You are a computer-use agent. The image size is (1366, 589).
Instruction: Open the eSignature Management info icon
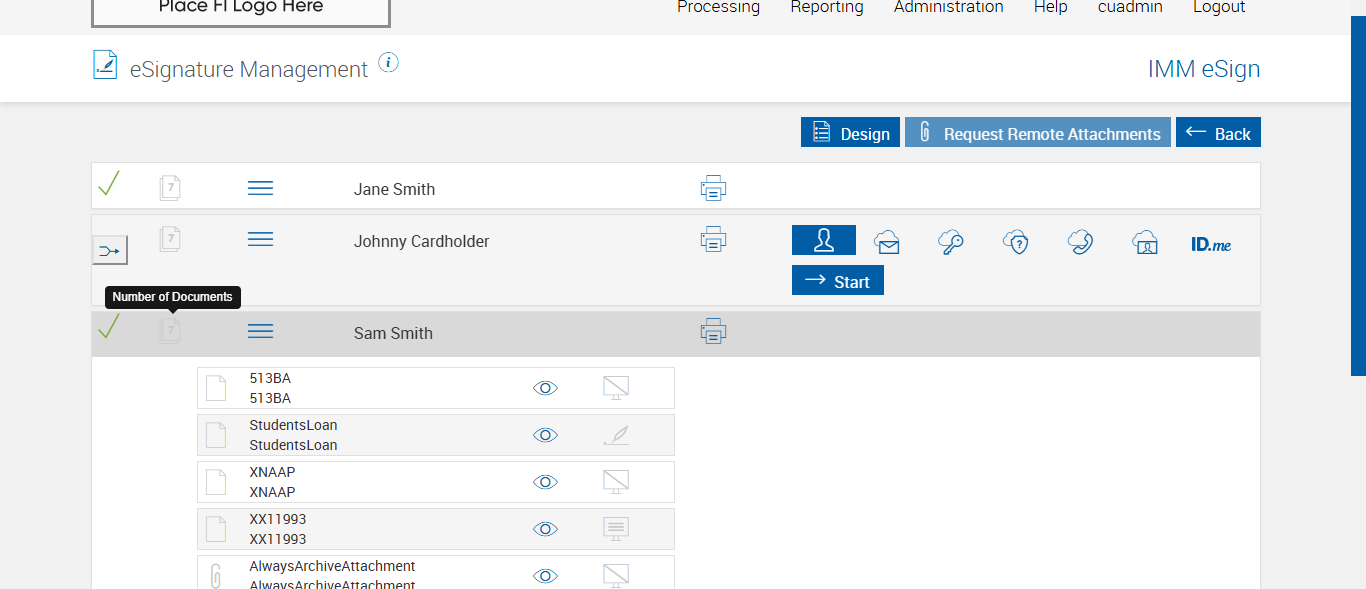pos(389,63)
